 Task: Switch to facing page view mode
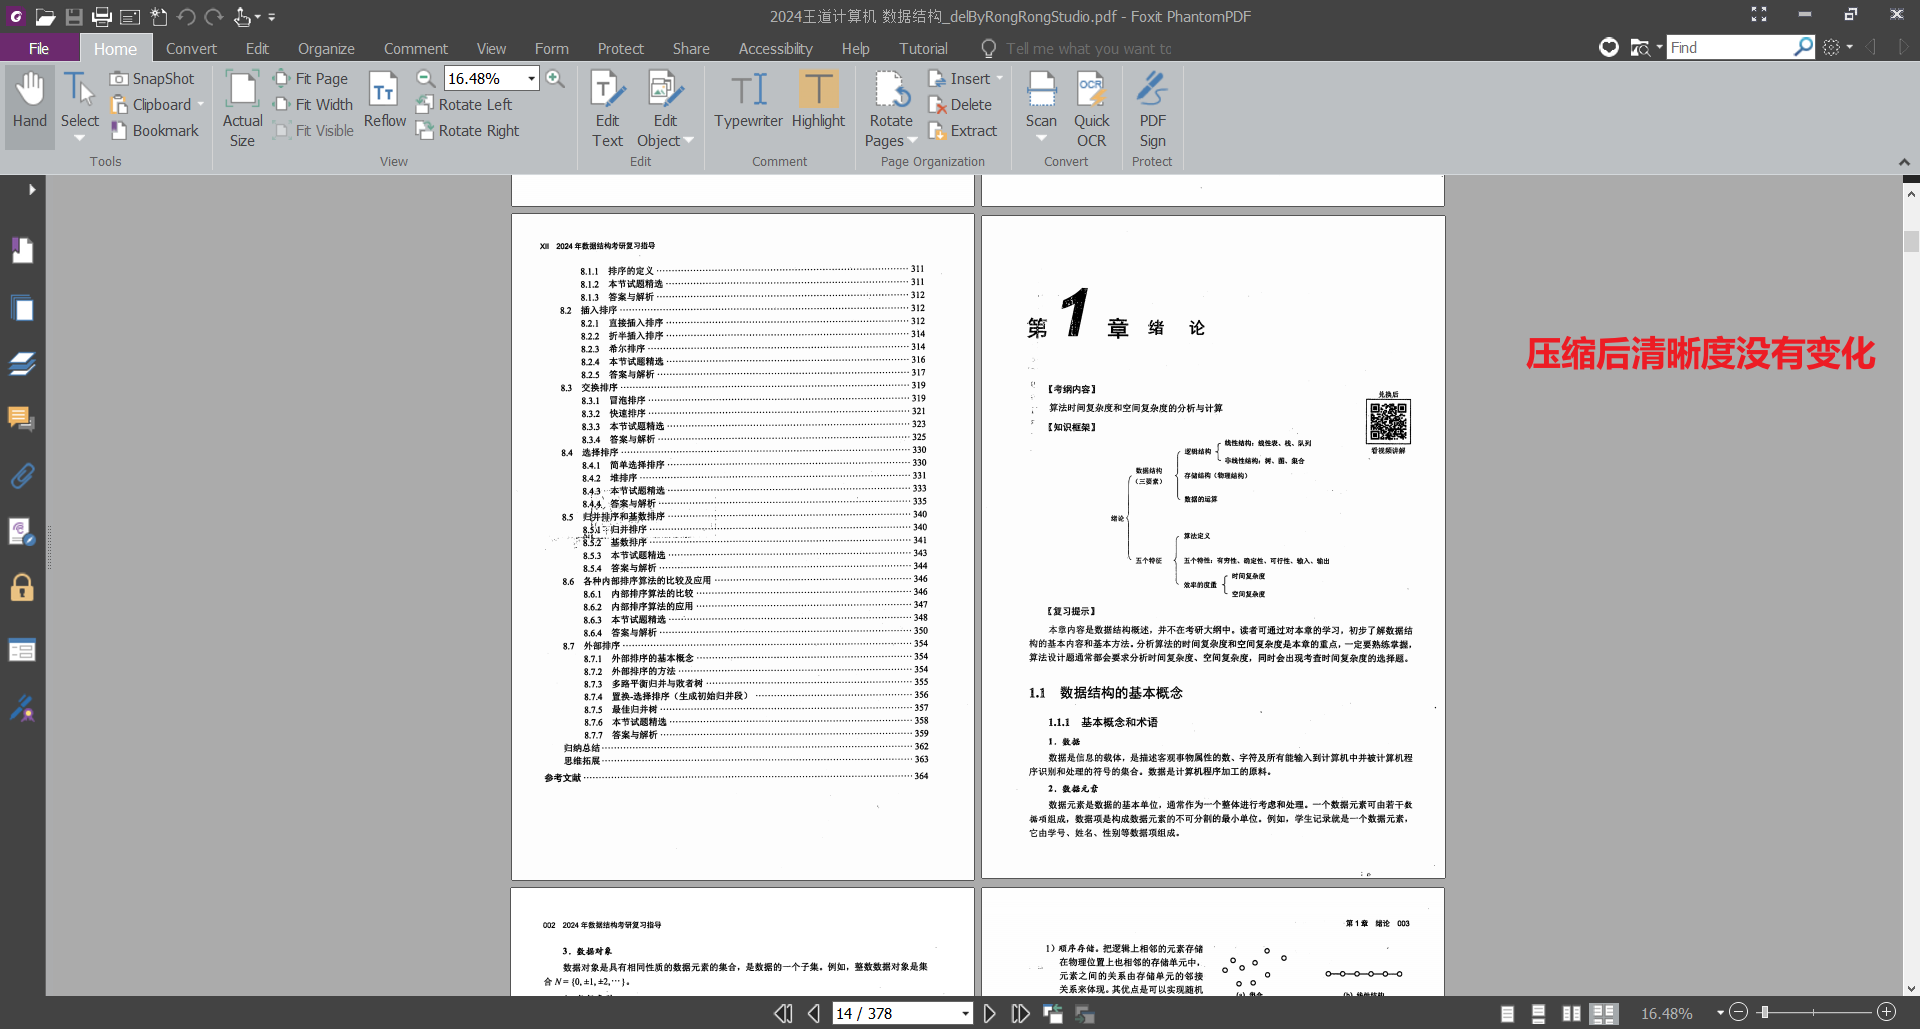tap(1571, 1014)
